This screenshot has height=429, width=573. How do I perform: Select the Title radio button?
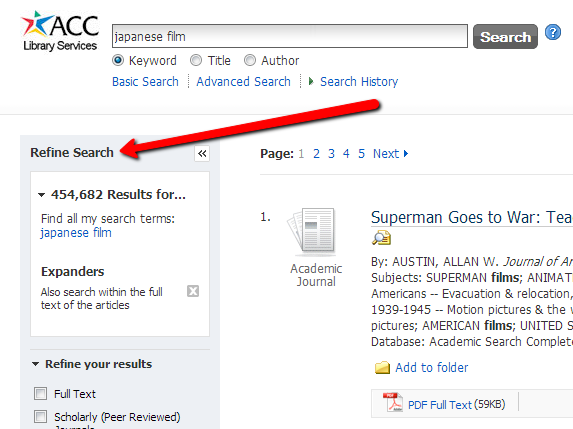(196, 60)
